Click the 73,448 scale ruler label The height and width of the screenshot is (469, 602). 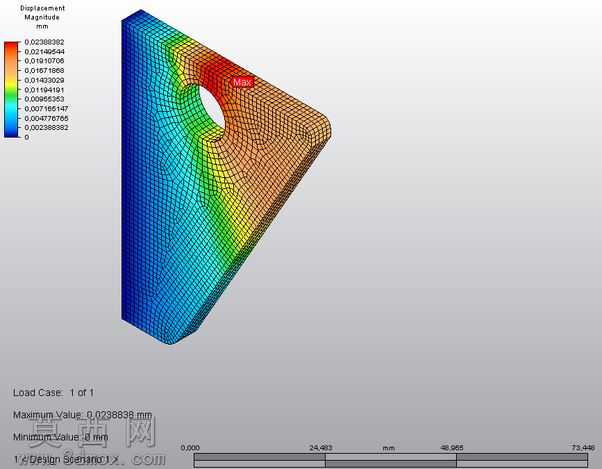point(583,448)
